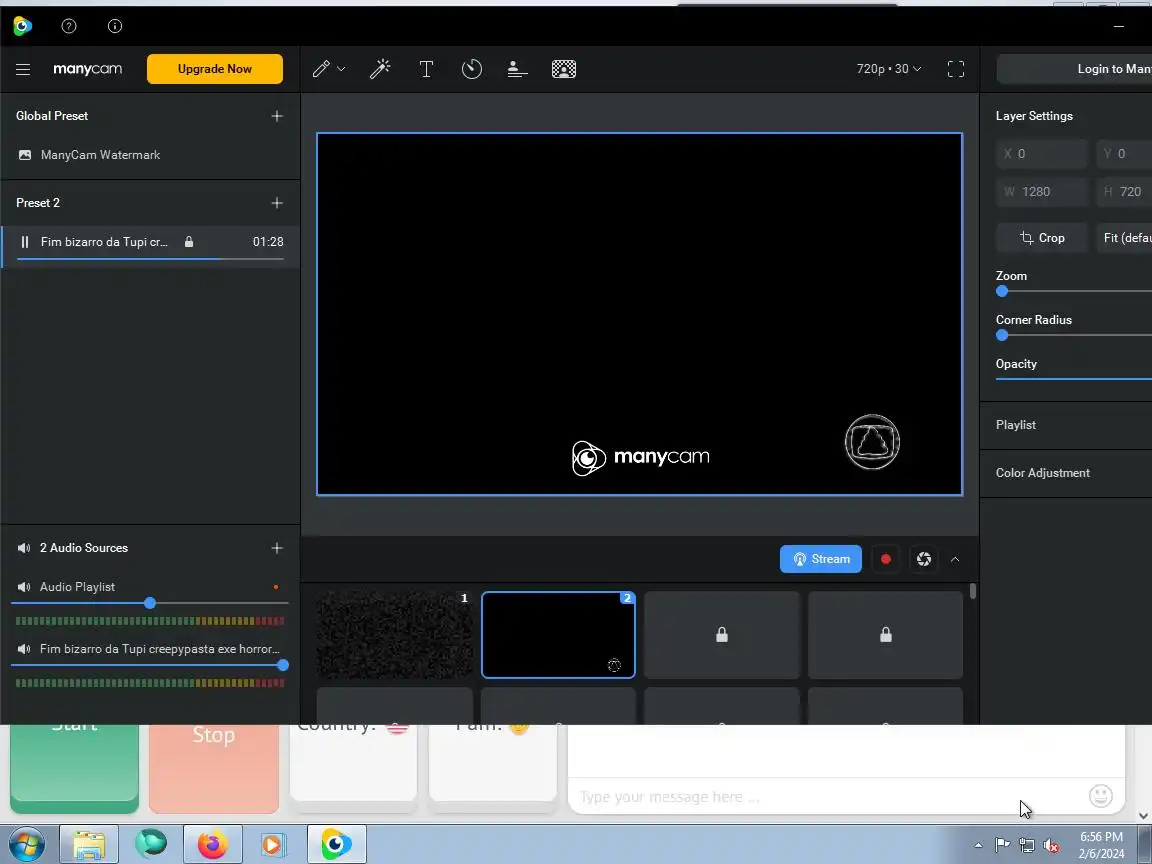Edit the W width field showing 1280

[1041, 192]
